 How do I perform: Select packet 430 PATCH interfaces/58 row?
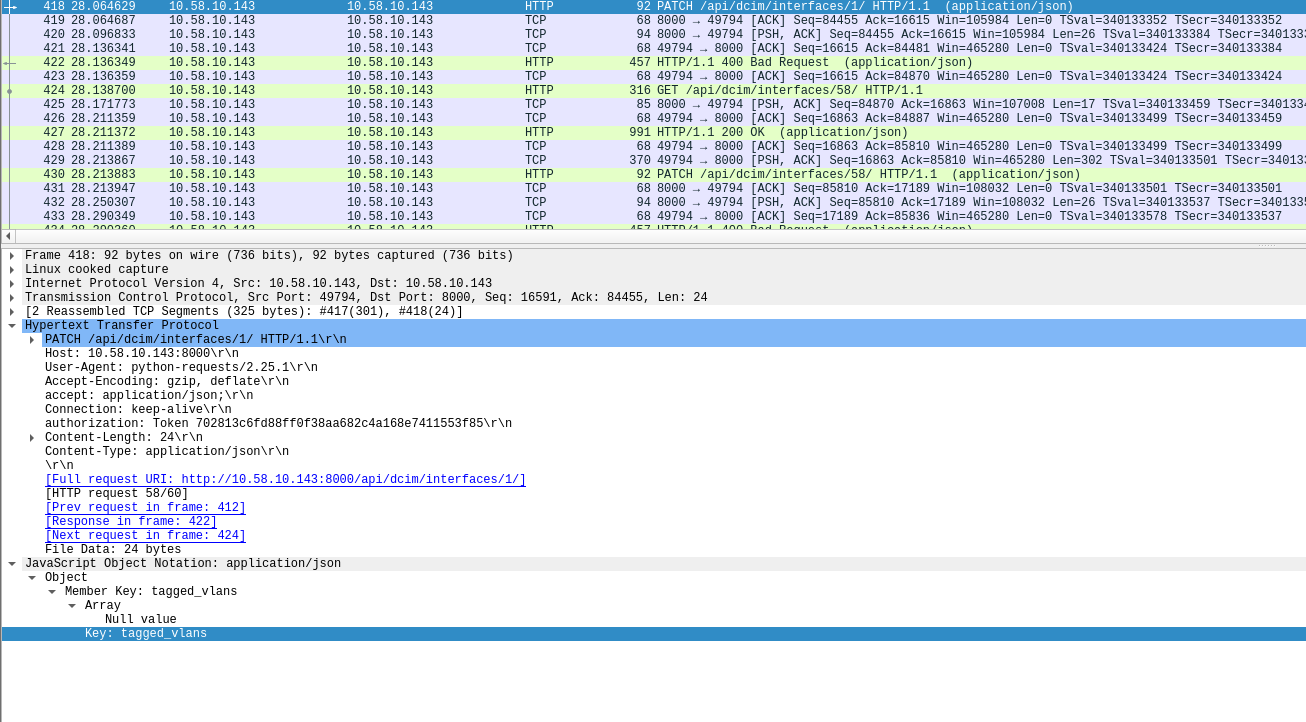coord(653,175)
